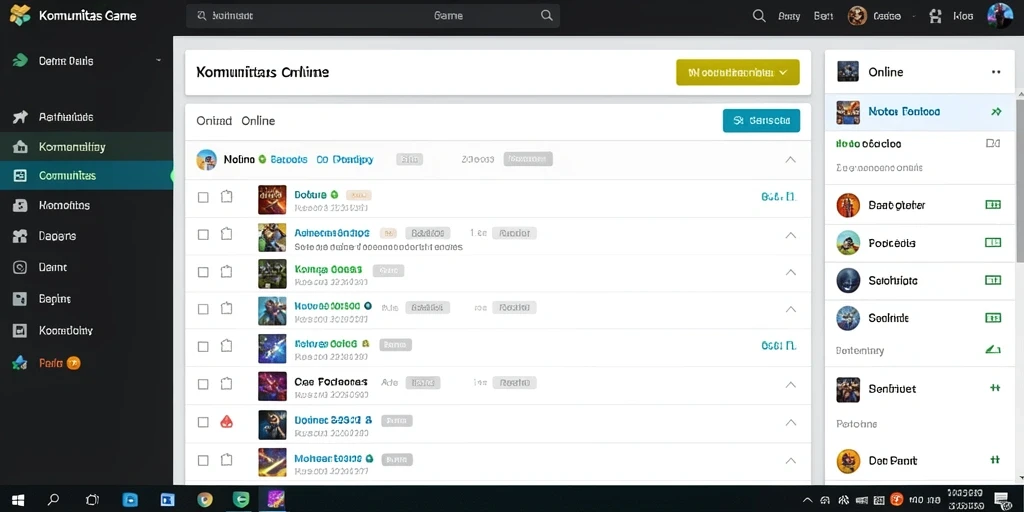The width and height of the screenshot is (1024, 512).
Task: Click the double-arrow icon on Noter Fonioco
Action: pos(996,112)
